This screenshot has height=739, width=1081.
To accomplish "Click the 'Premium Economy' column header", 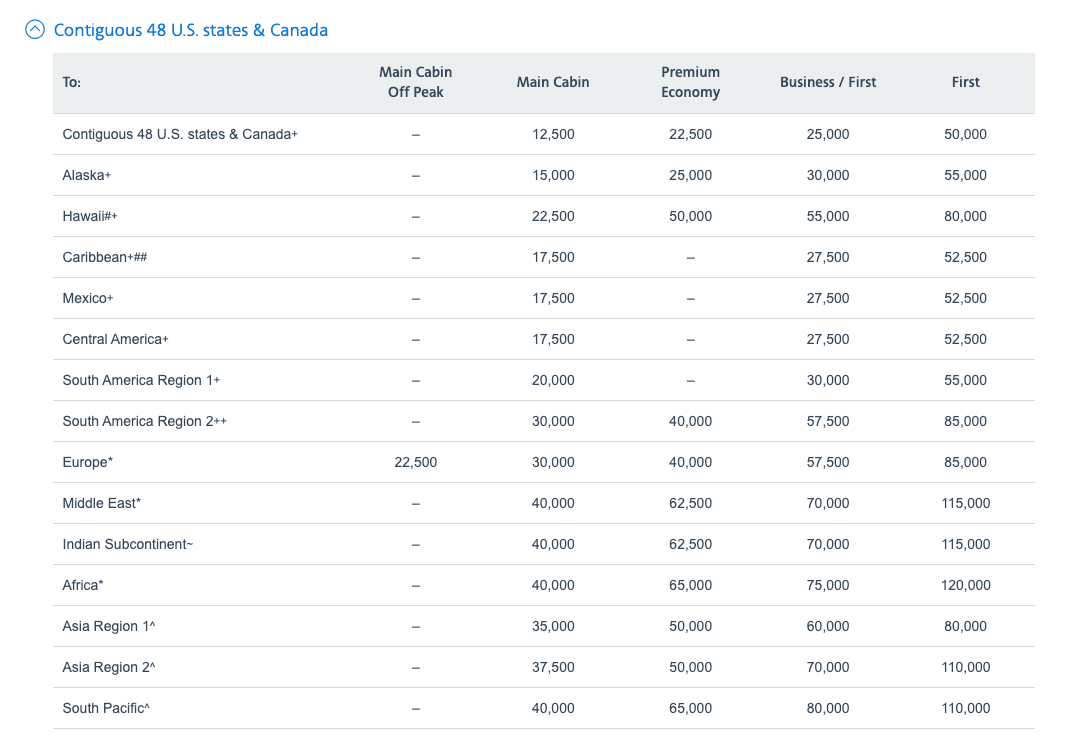I will click(x=690, y=82).
